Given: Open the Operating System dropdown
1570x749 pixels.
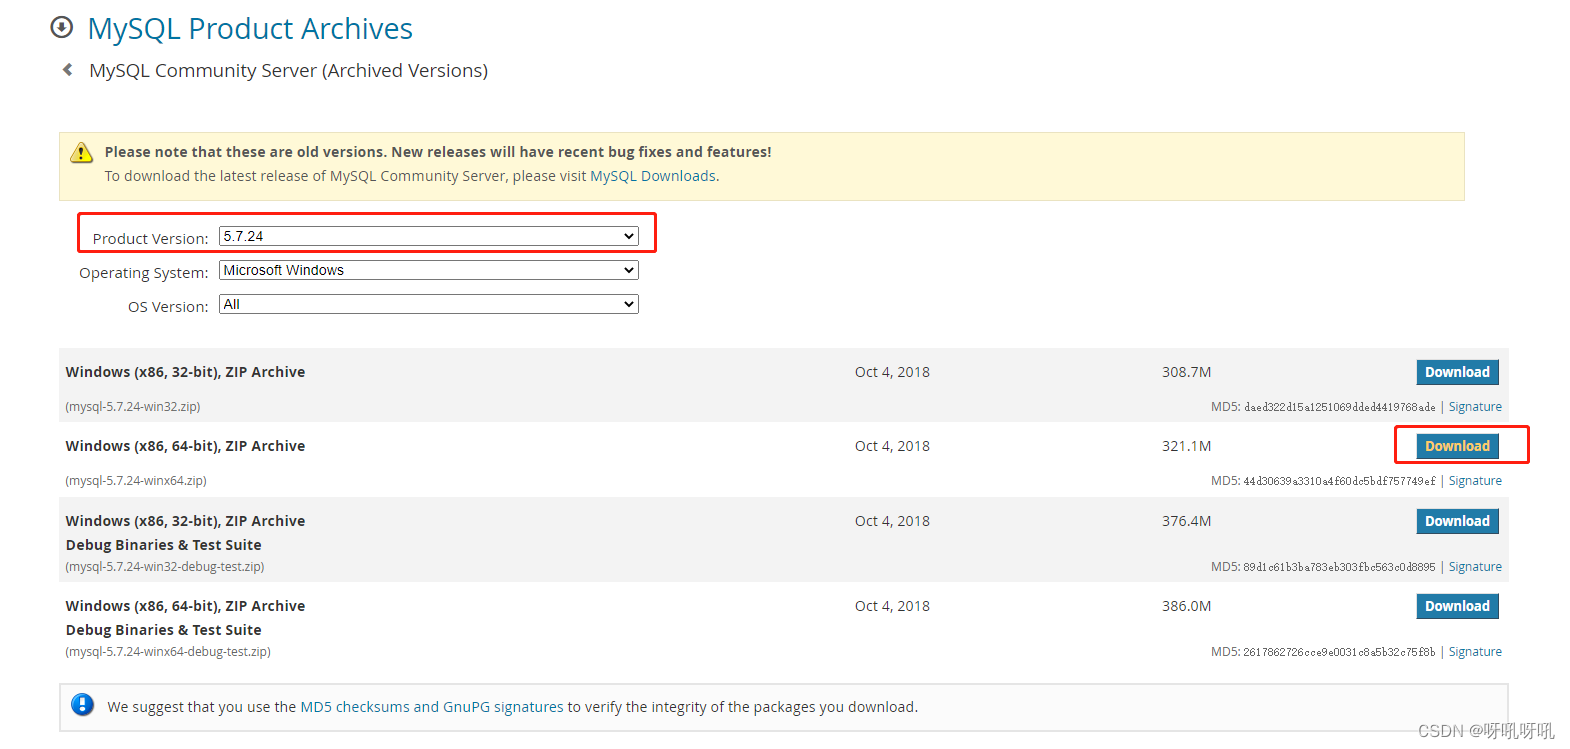Looking at the screenshot, I should pyautogui.click(x=428, y=270).
